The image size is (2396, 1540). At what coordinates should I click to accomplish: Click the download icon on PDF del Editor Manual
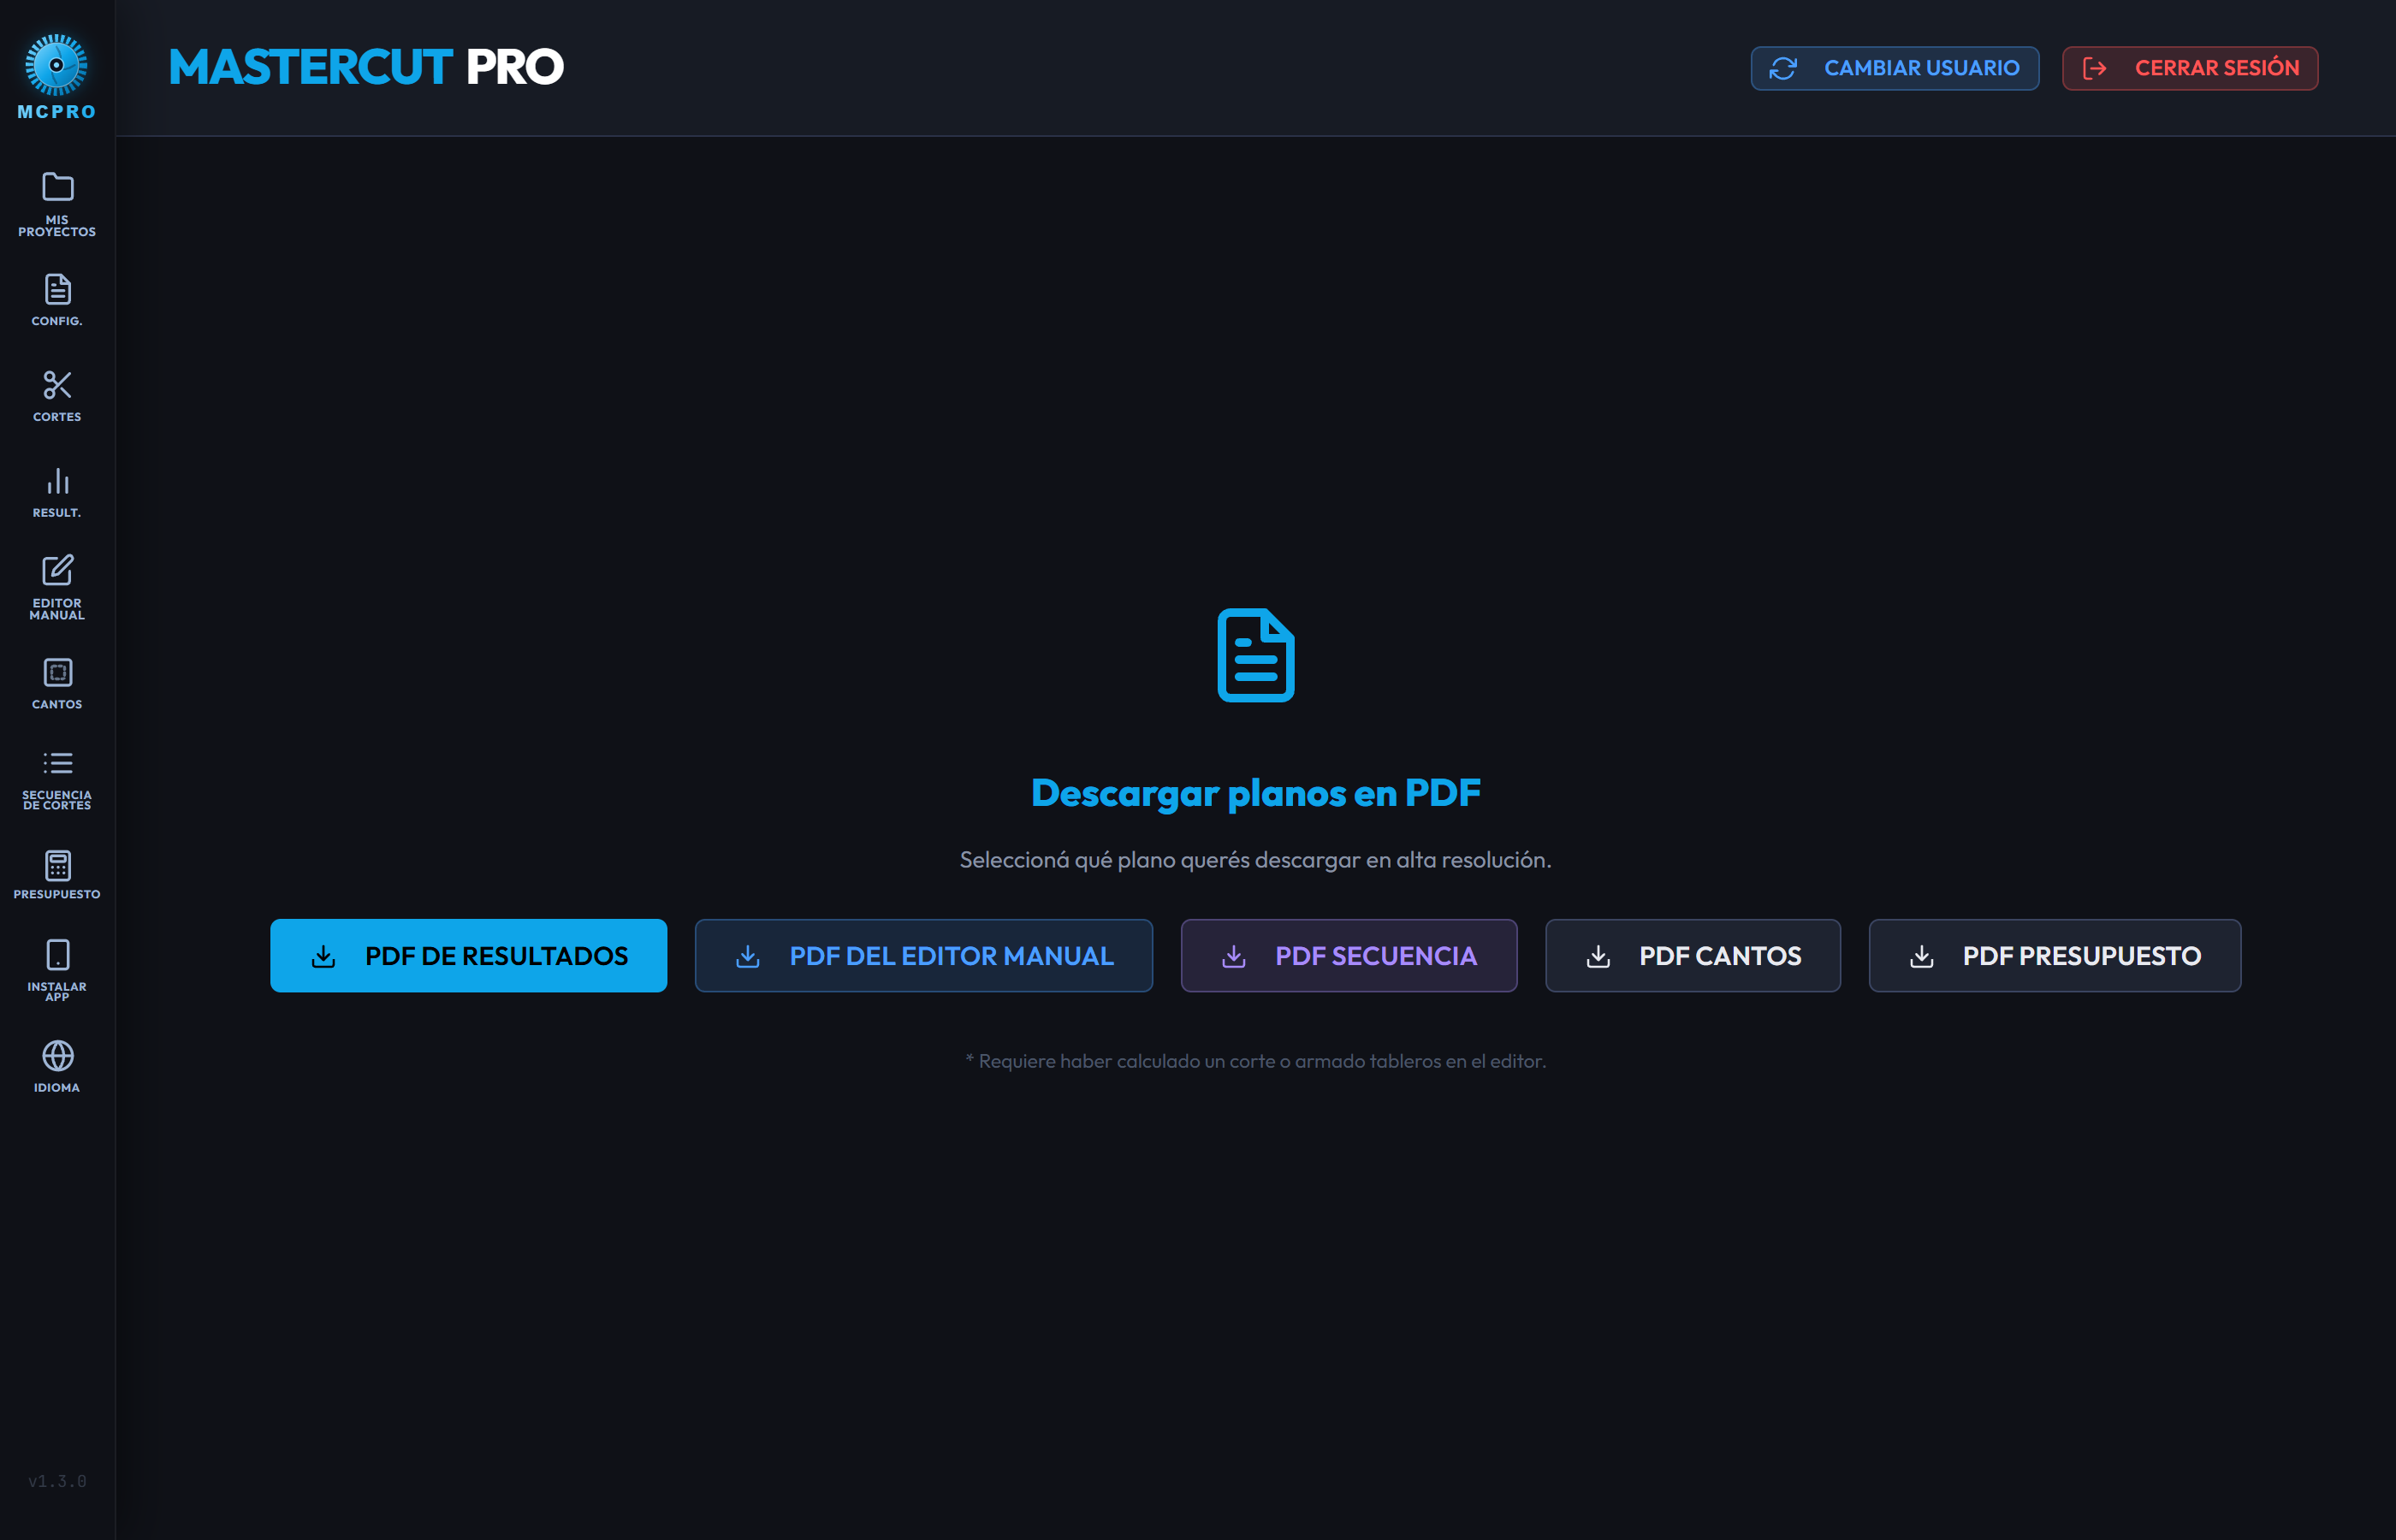click(748, 957)
